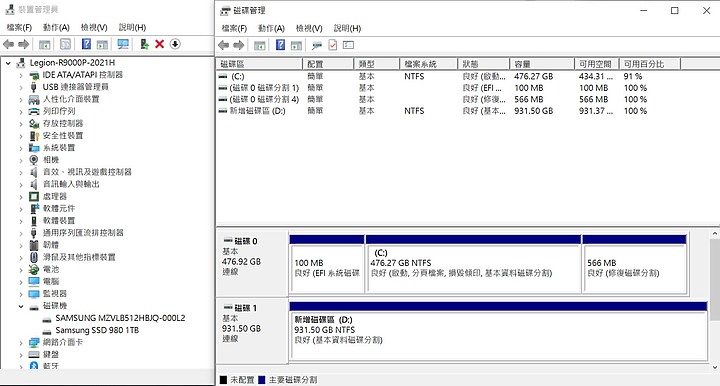
Task: Open 檔案(F) menu in Device Manager
Action: 19,28
